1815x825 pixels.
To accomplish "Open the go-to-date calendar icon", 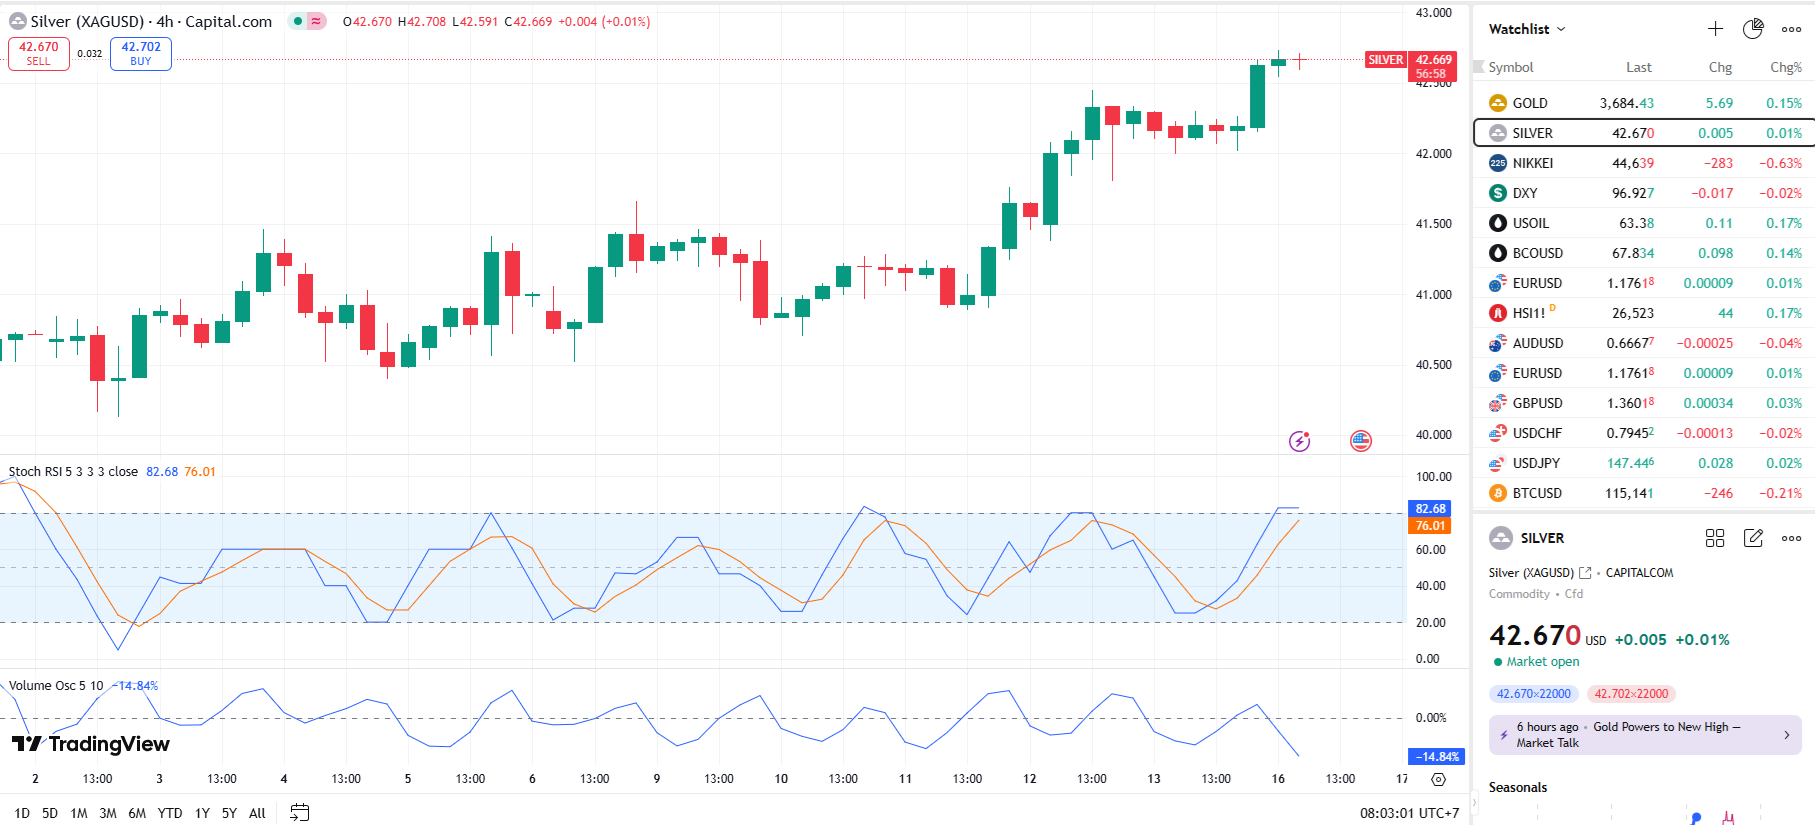I will click(x=299, y=813).
